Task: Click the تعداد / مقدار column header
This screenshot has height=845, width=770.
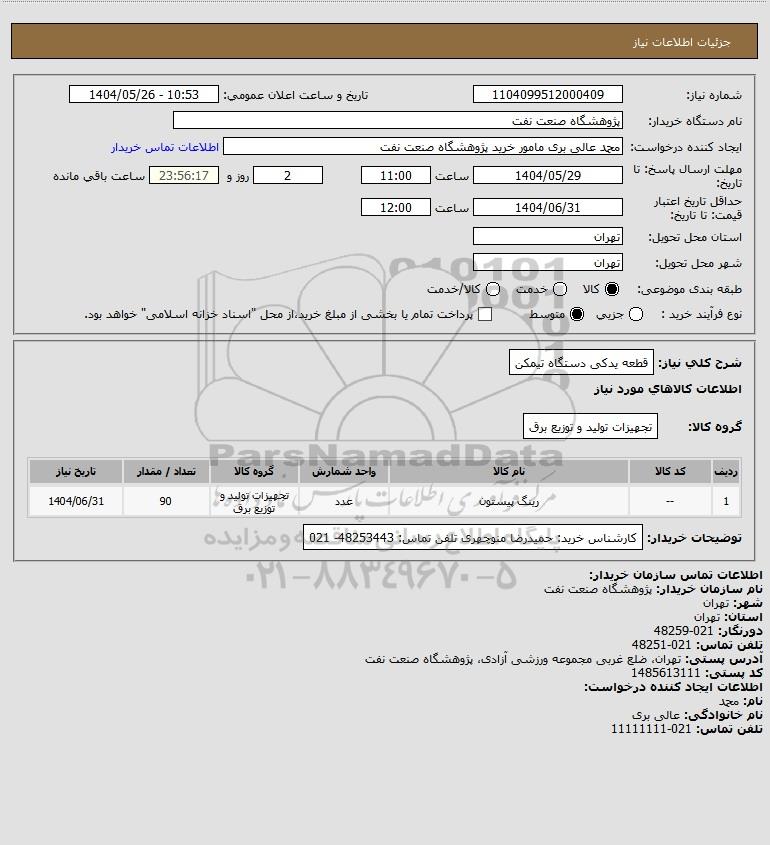Action: (165, 472)
